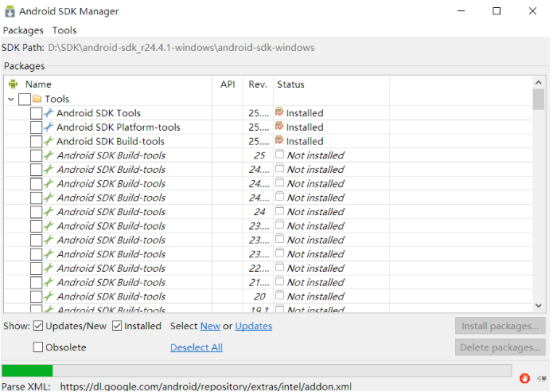Click the green Android icon in Name header
554x392 pixels.
pos(13,84)
